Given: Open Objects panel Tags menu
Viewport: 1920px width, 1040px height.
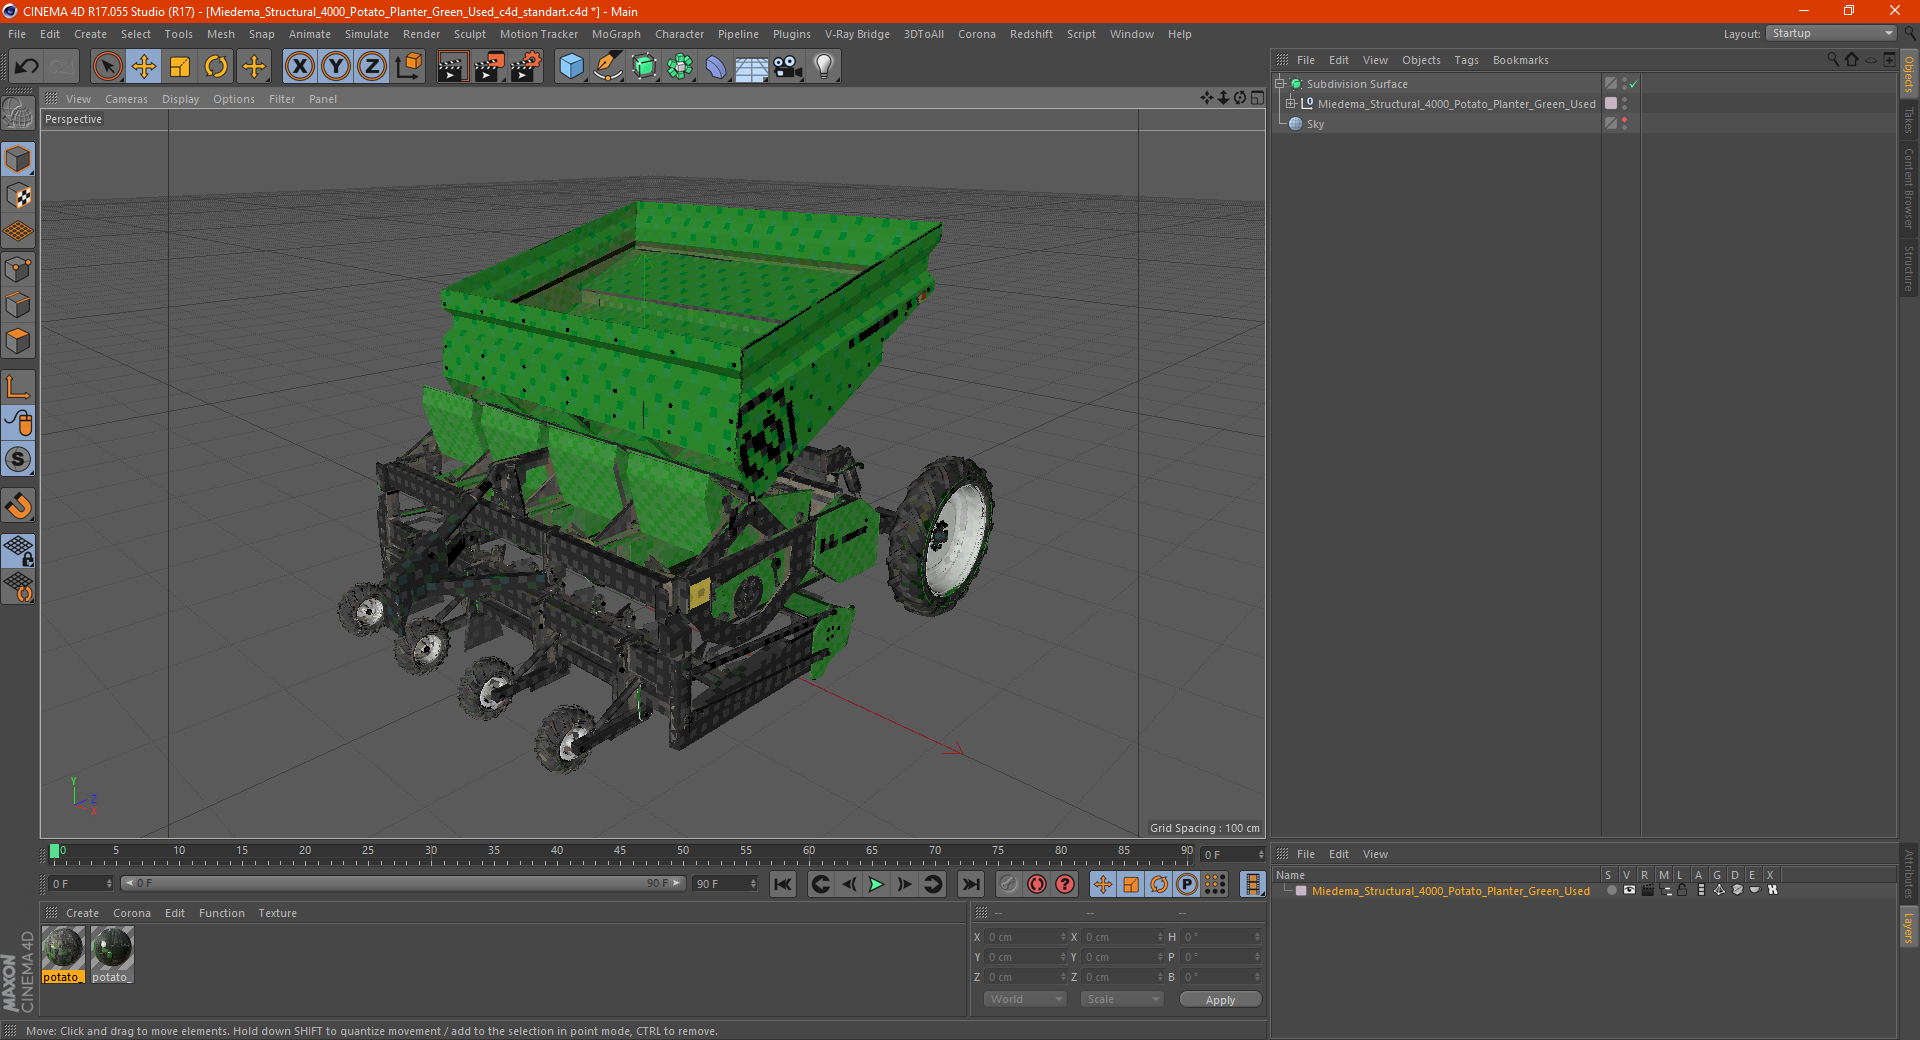Looking at the screenshot, I should (1466, 60).
